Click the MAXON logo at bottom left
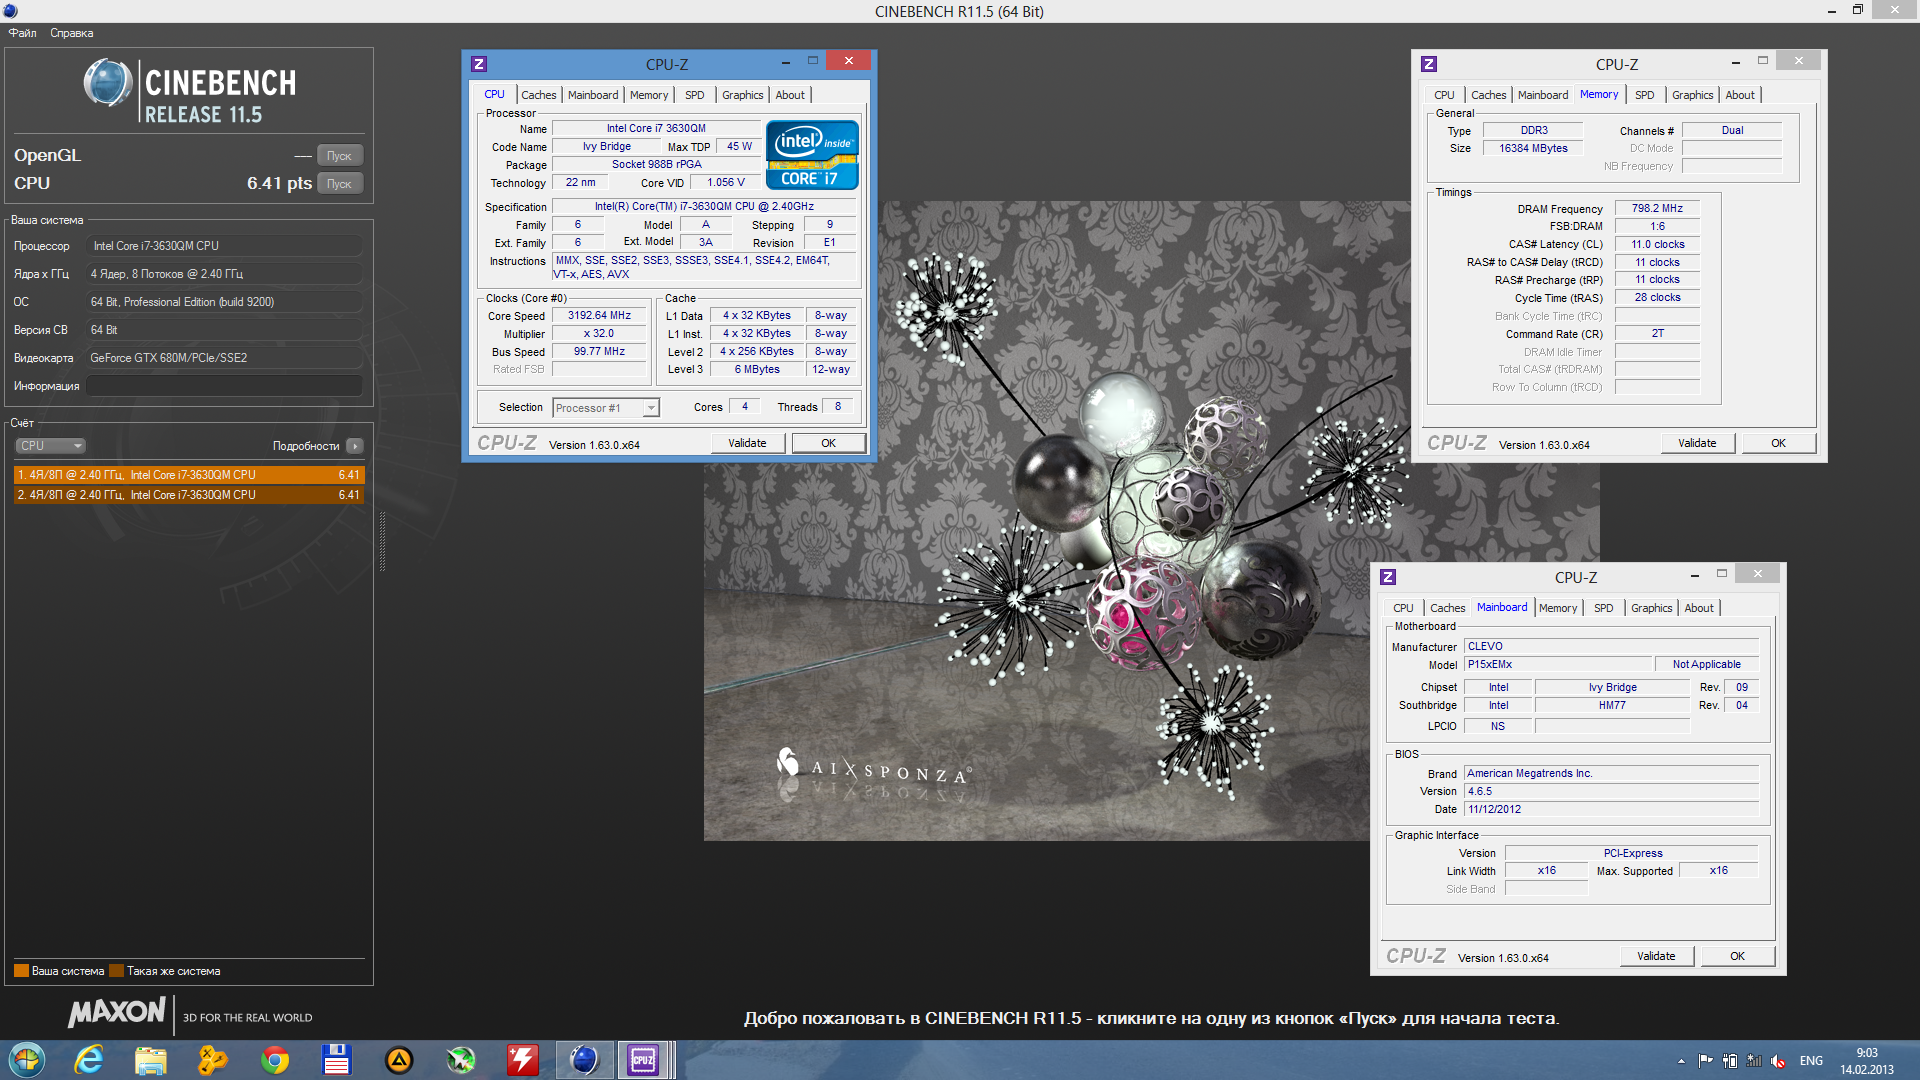Viewport: 1920px width, 1080px height. click(x=116, y=1013)
